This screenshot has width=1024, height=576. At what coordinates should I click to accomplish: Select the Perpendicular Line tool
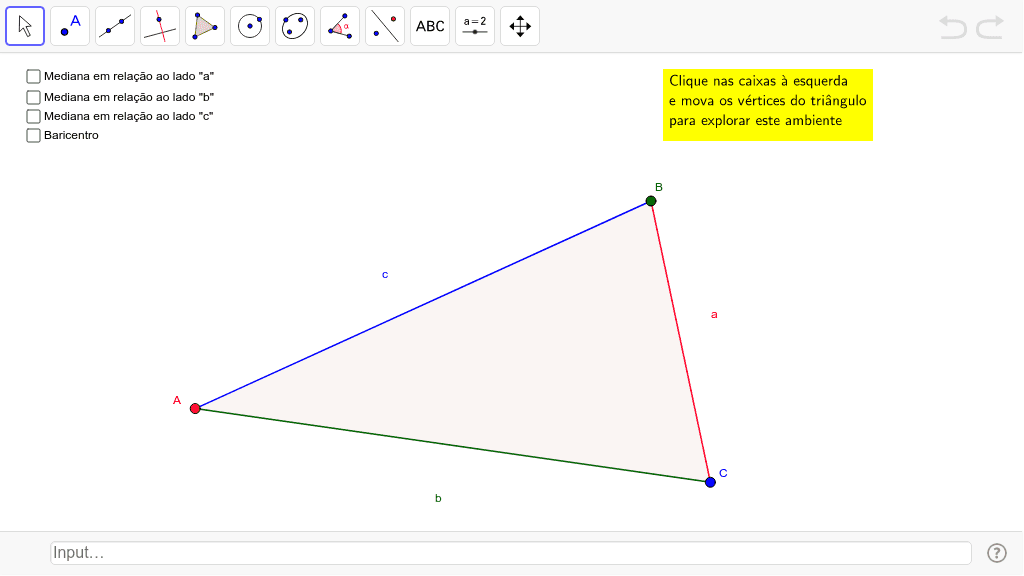[160, 26]
